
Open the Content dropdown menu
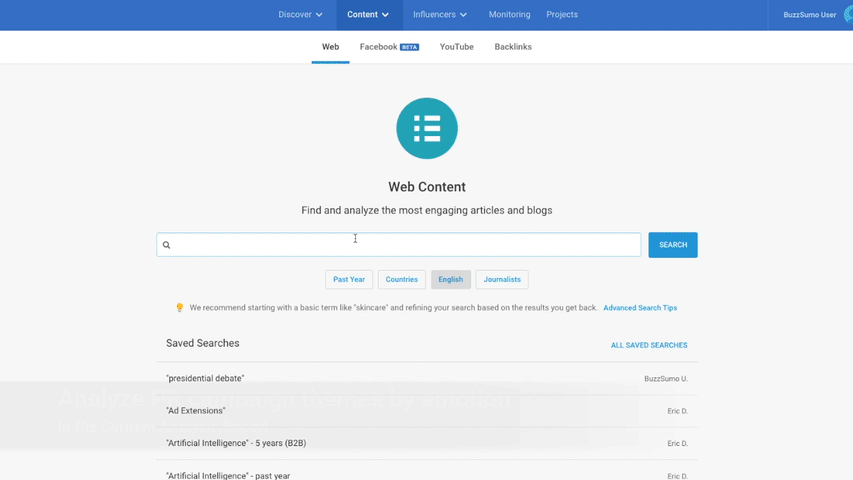click(x=368, y=15)
